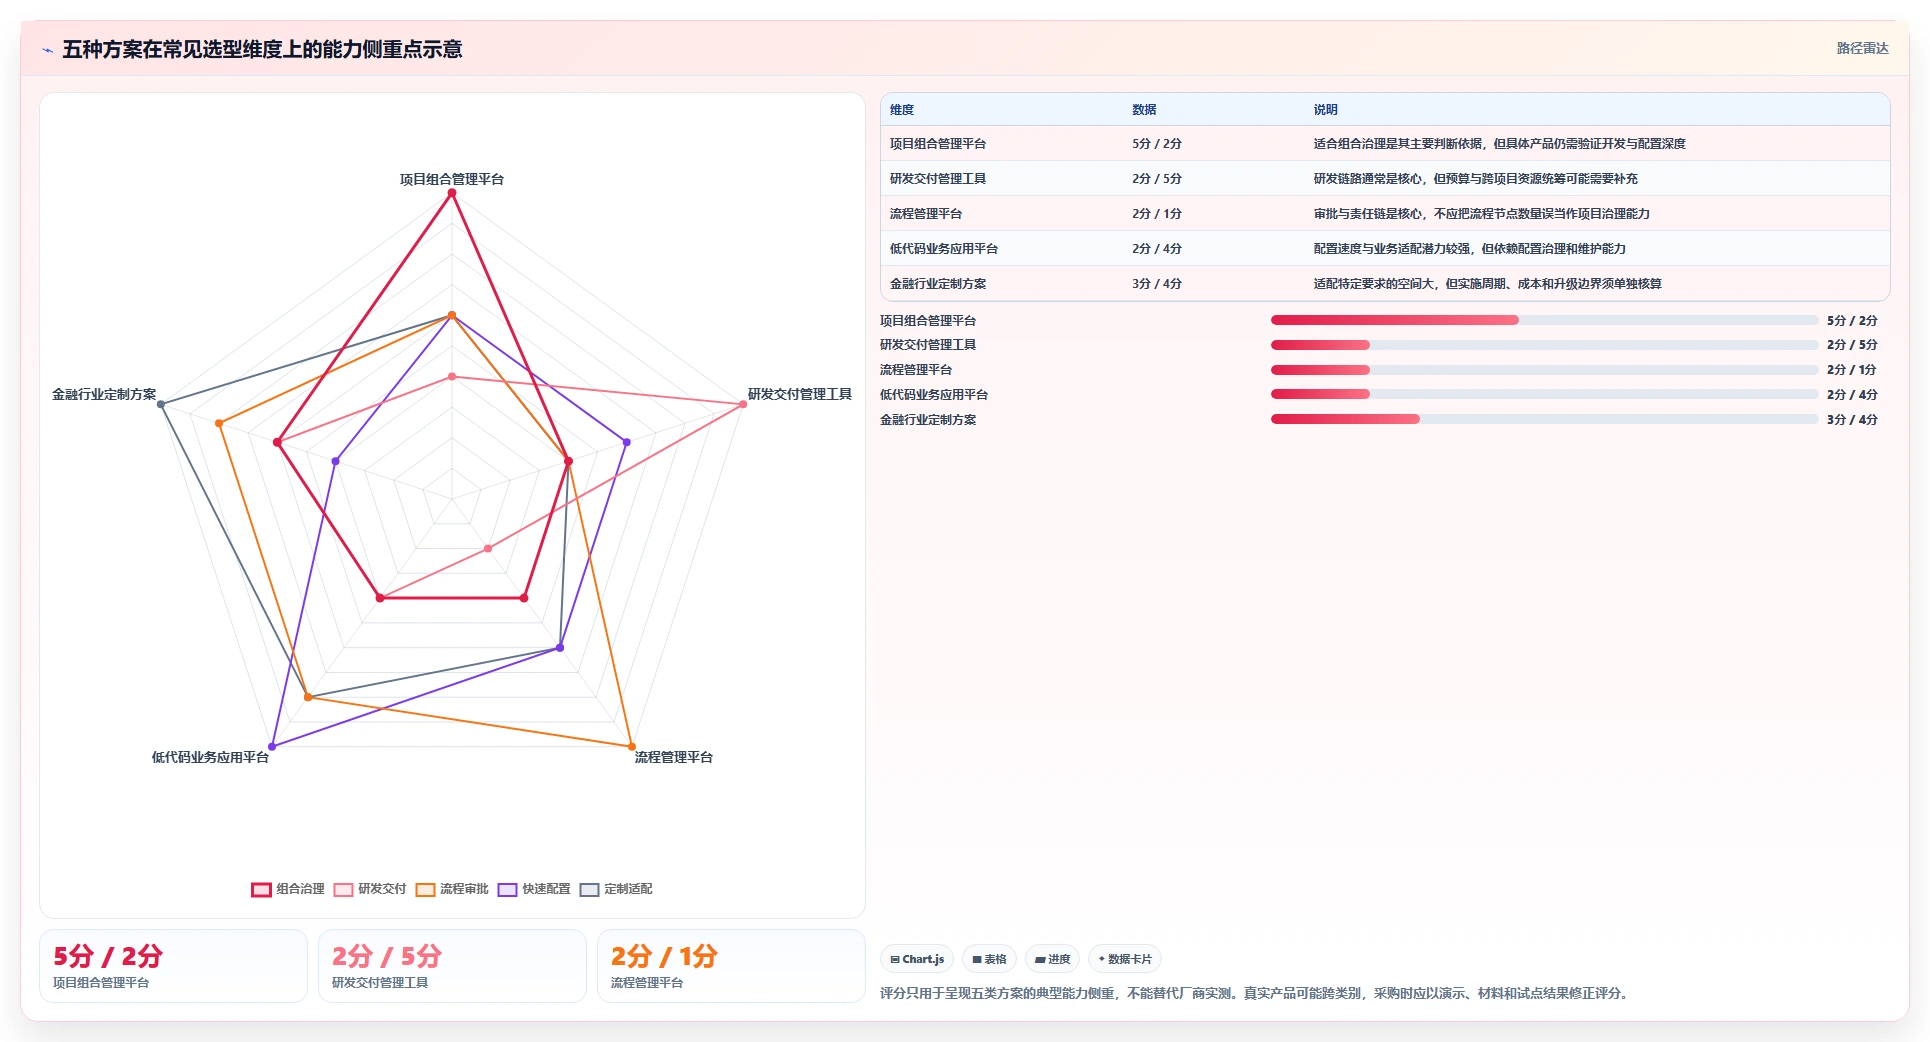Open the 2分 / 1分 流程管理平台 card
1930x1042 pixels.
coord(731,966)
